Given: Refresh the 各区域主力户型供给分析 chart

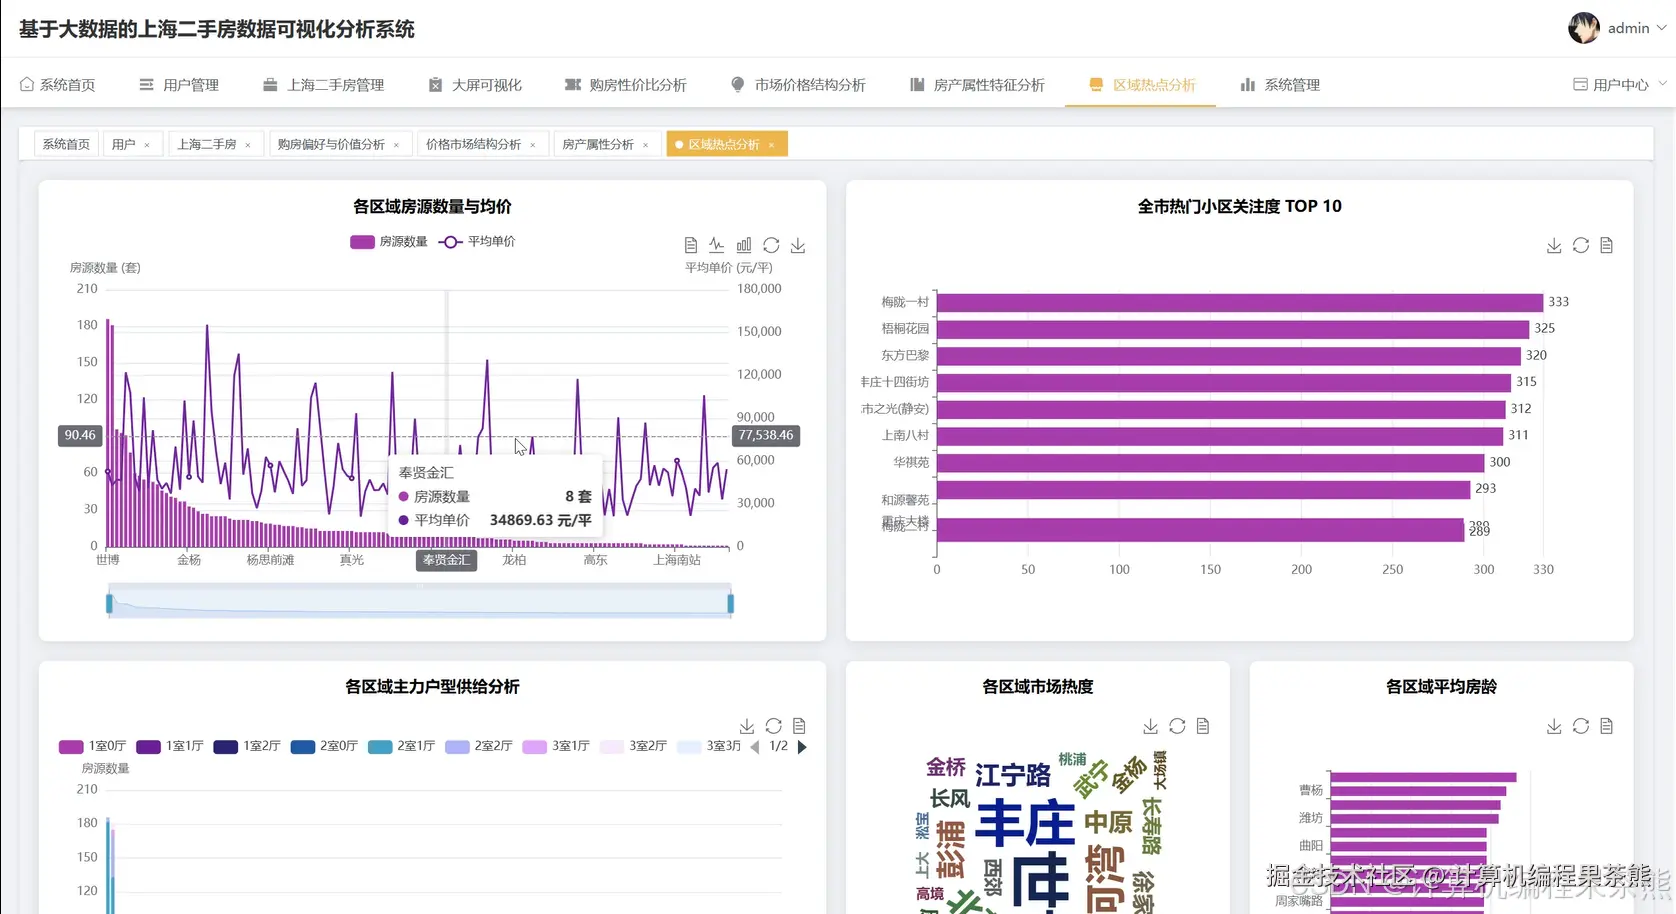Looking at the screenshot, I should click(773, 726).
